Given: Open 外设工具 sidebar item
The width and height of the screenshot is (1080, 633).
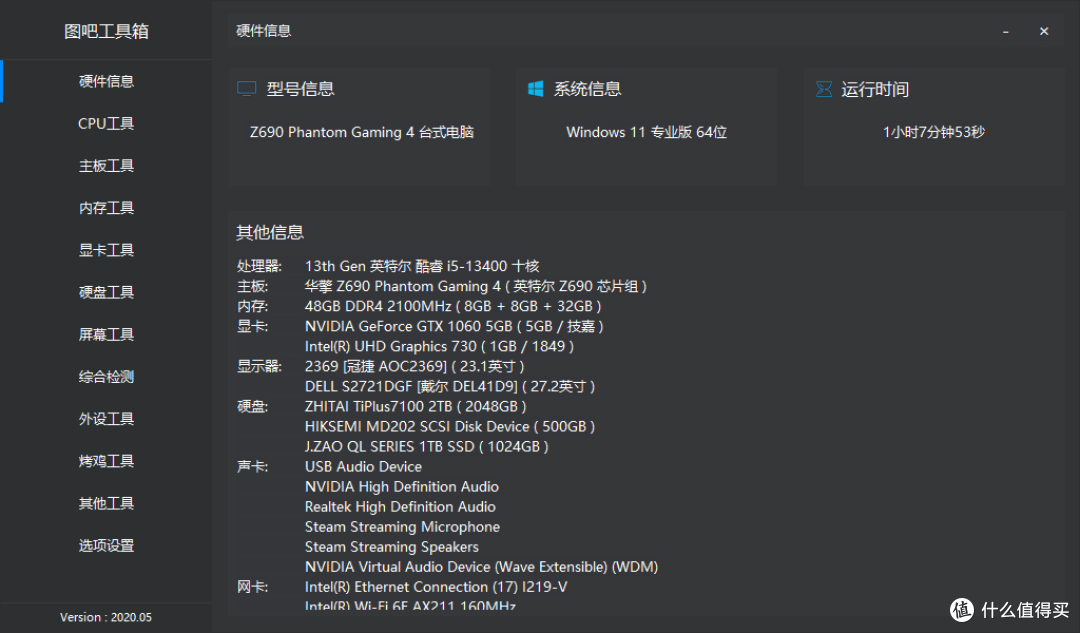Looking at the screenshot, I should point(106,419).
